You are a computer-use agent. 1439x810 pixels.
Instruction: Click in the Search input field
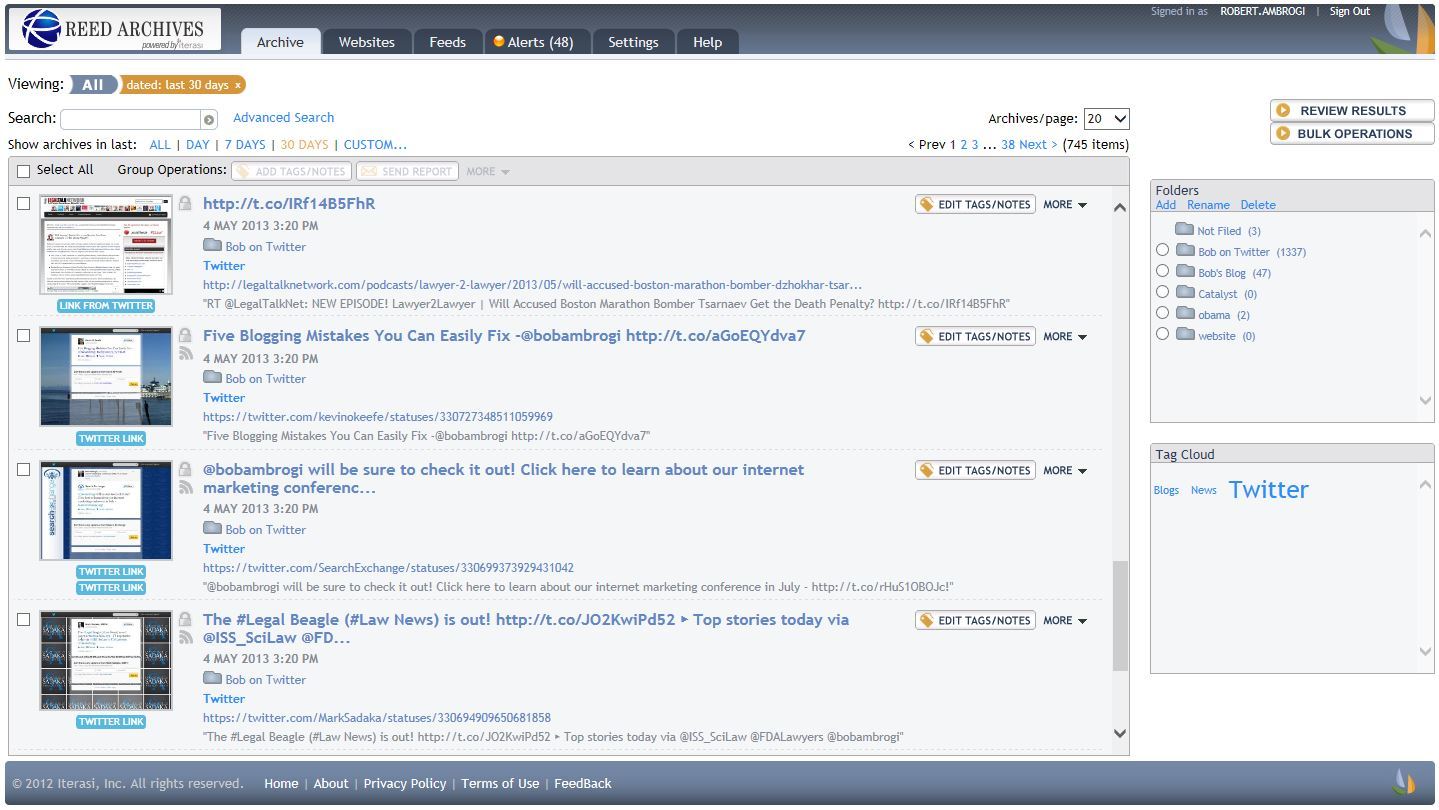(x=131, y=119)
